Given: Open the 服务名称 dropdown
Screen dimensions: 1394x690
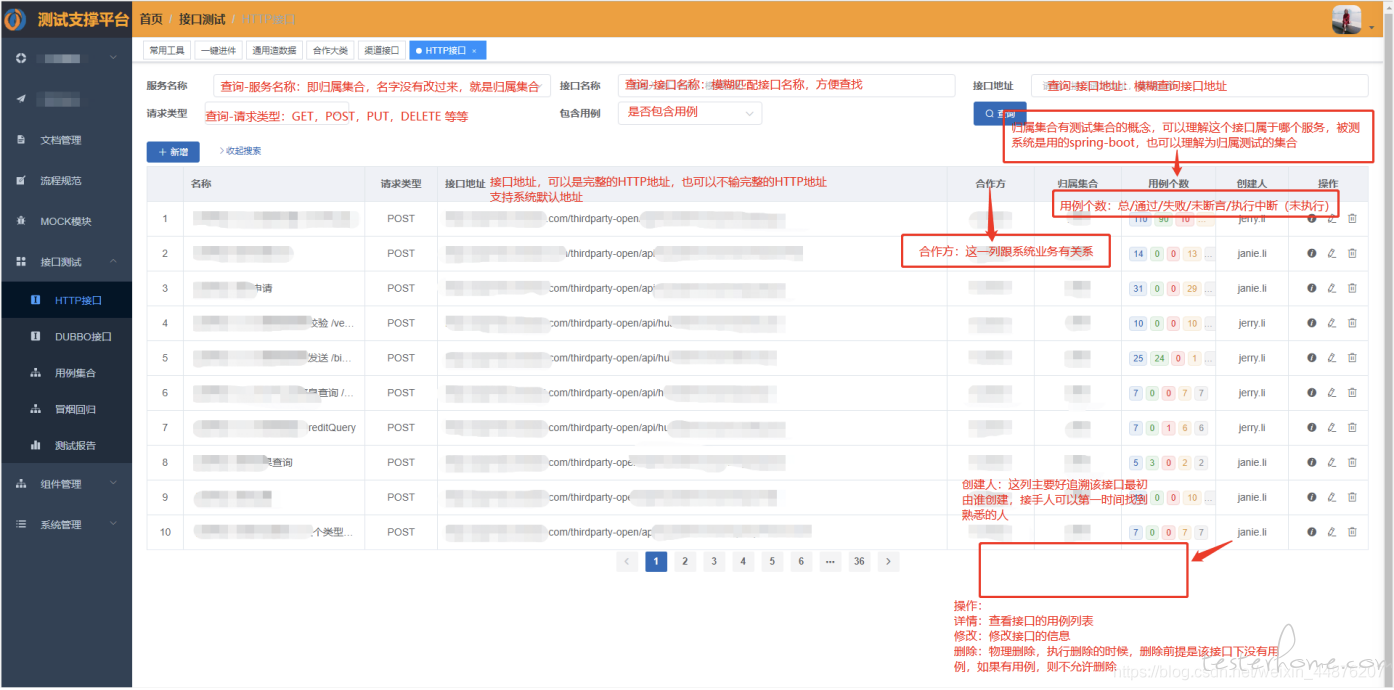Looking at the screenshot, I should pos(381,86).
